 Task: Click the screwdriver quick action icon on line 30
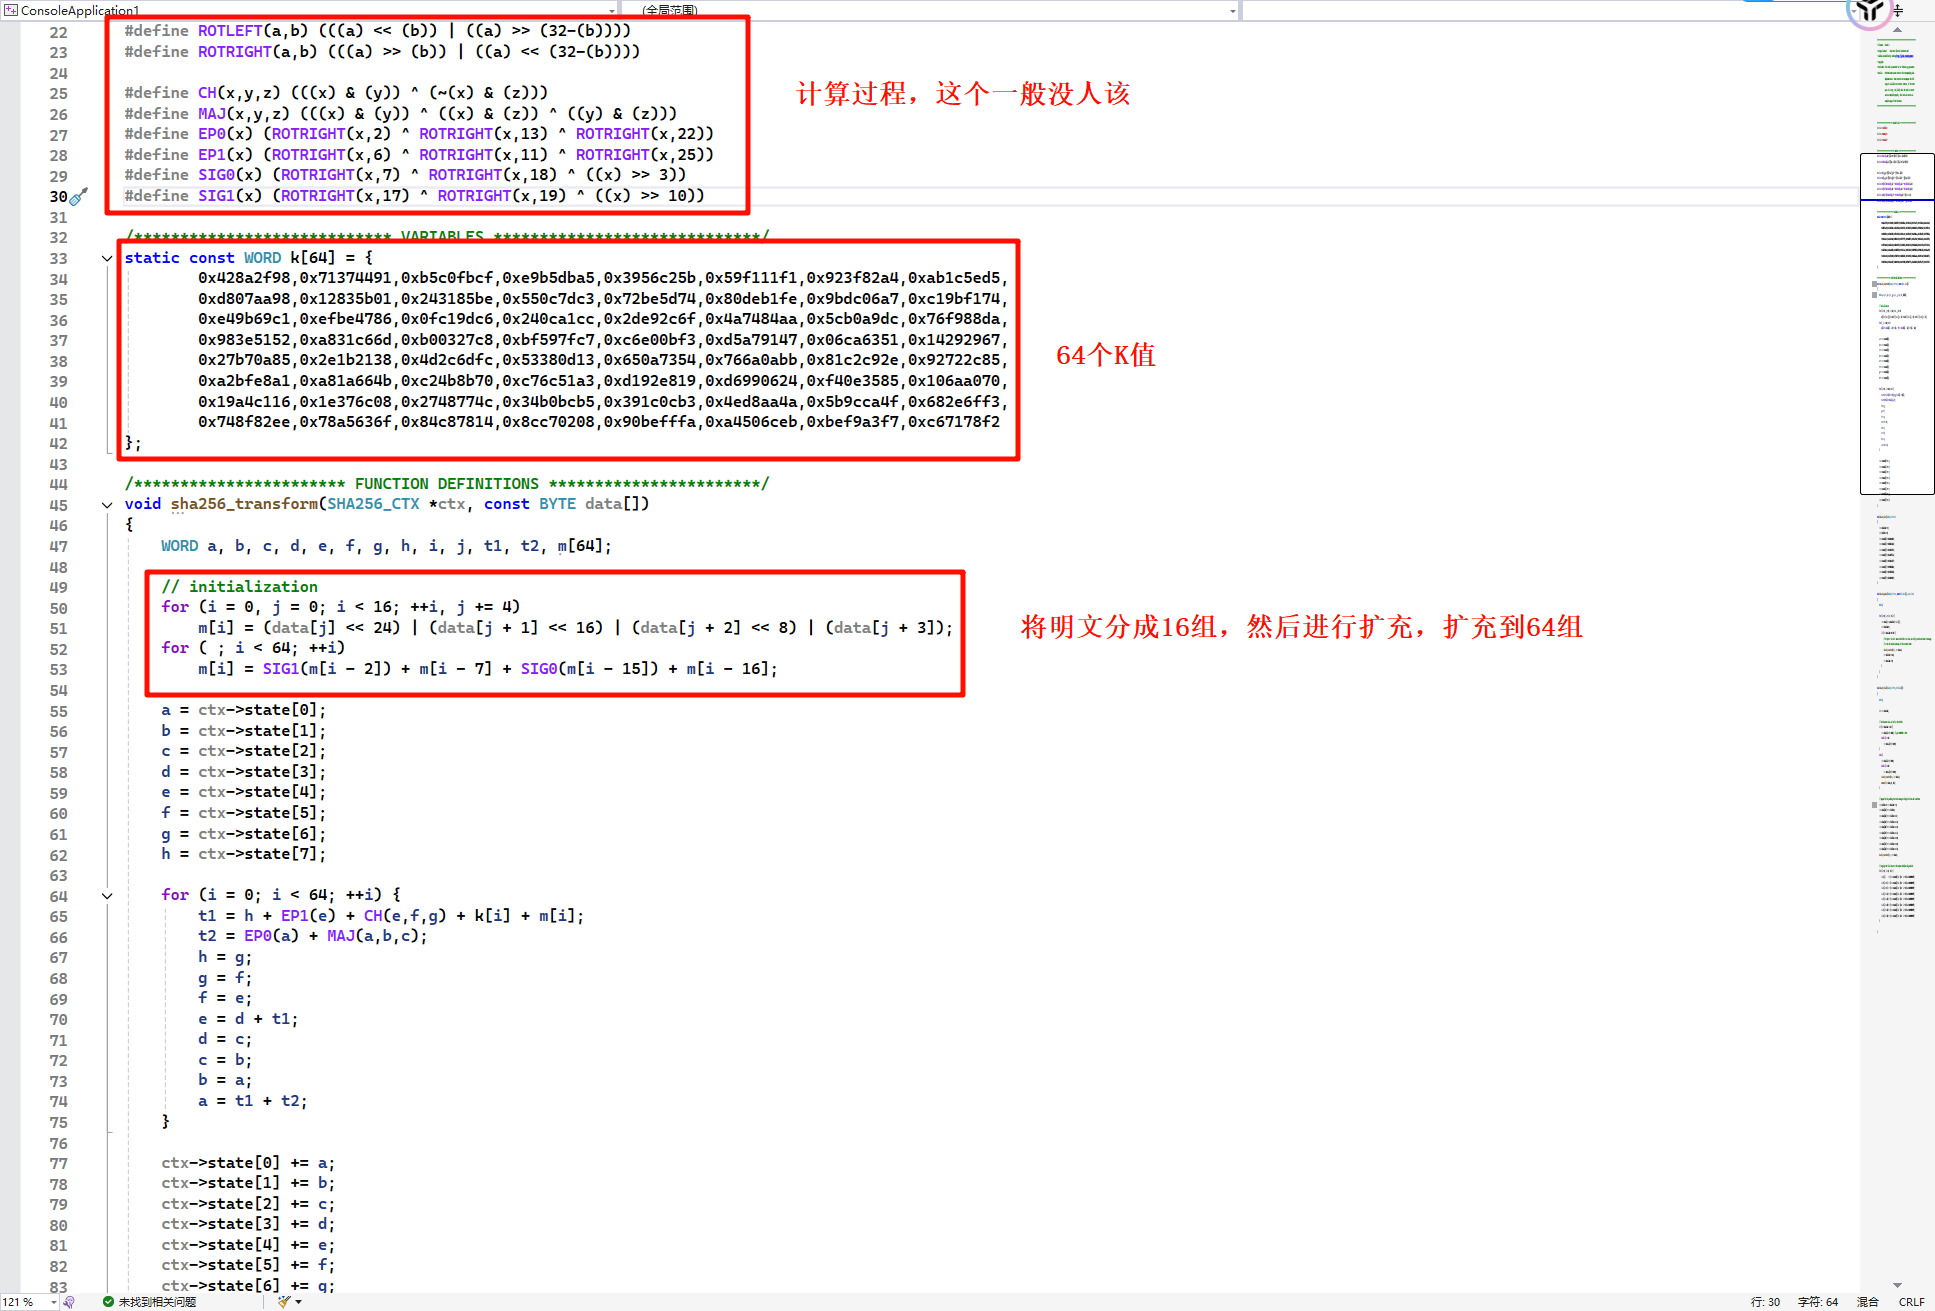click(x=79, y=196)
